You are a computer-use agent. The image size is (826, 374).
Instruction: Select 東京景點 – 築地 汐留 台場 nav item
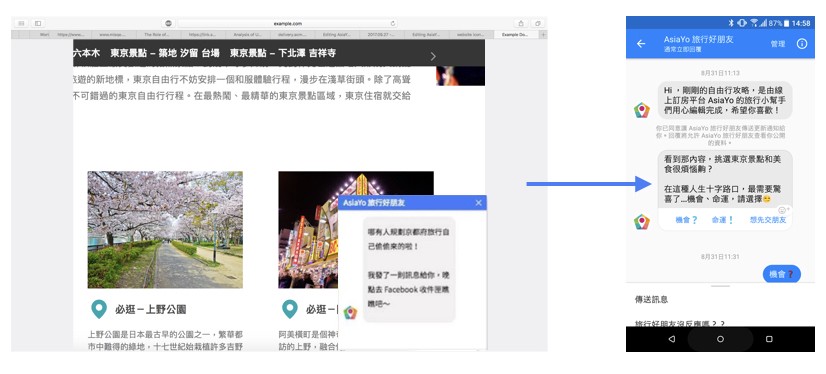pos(165,53)
